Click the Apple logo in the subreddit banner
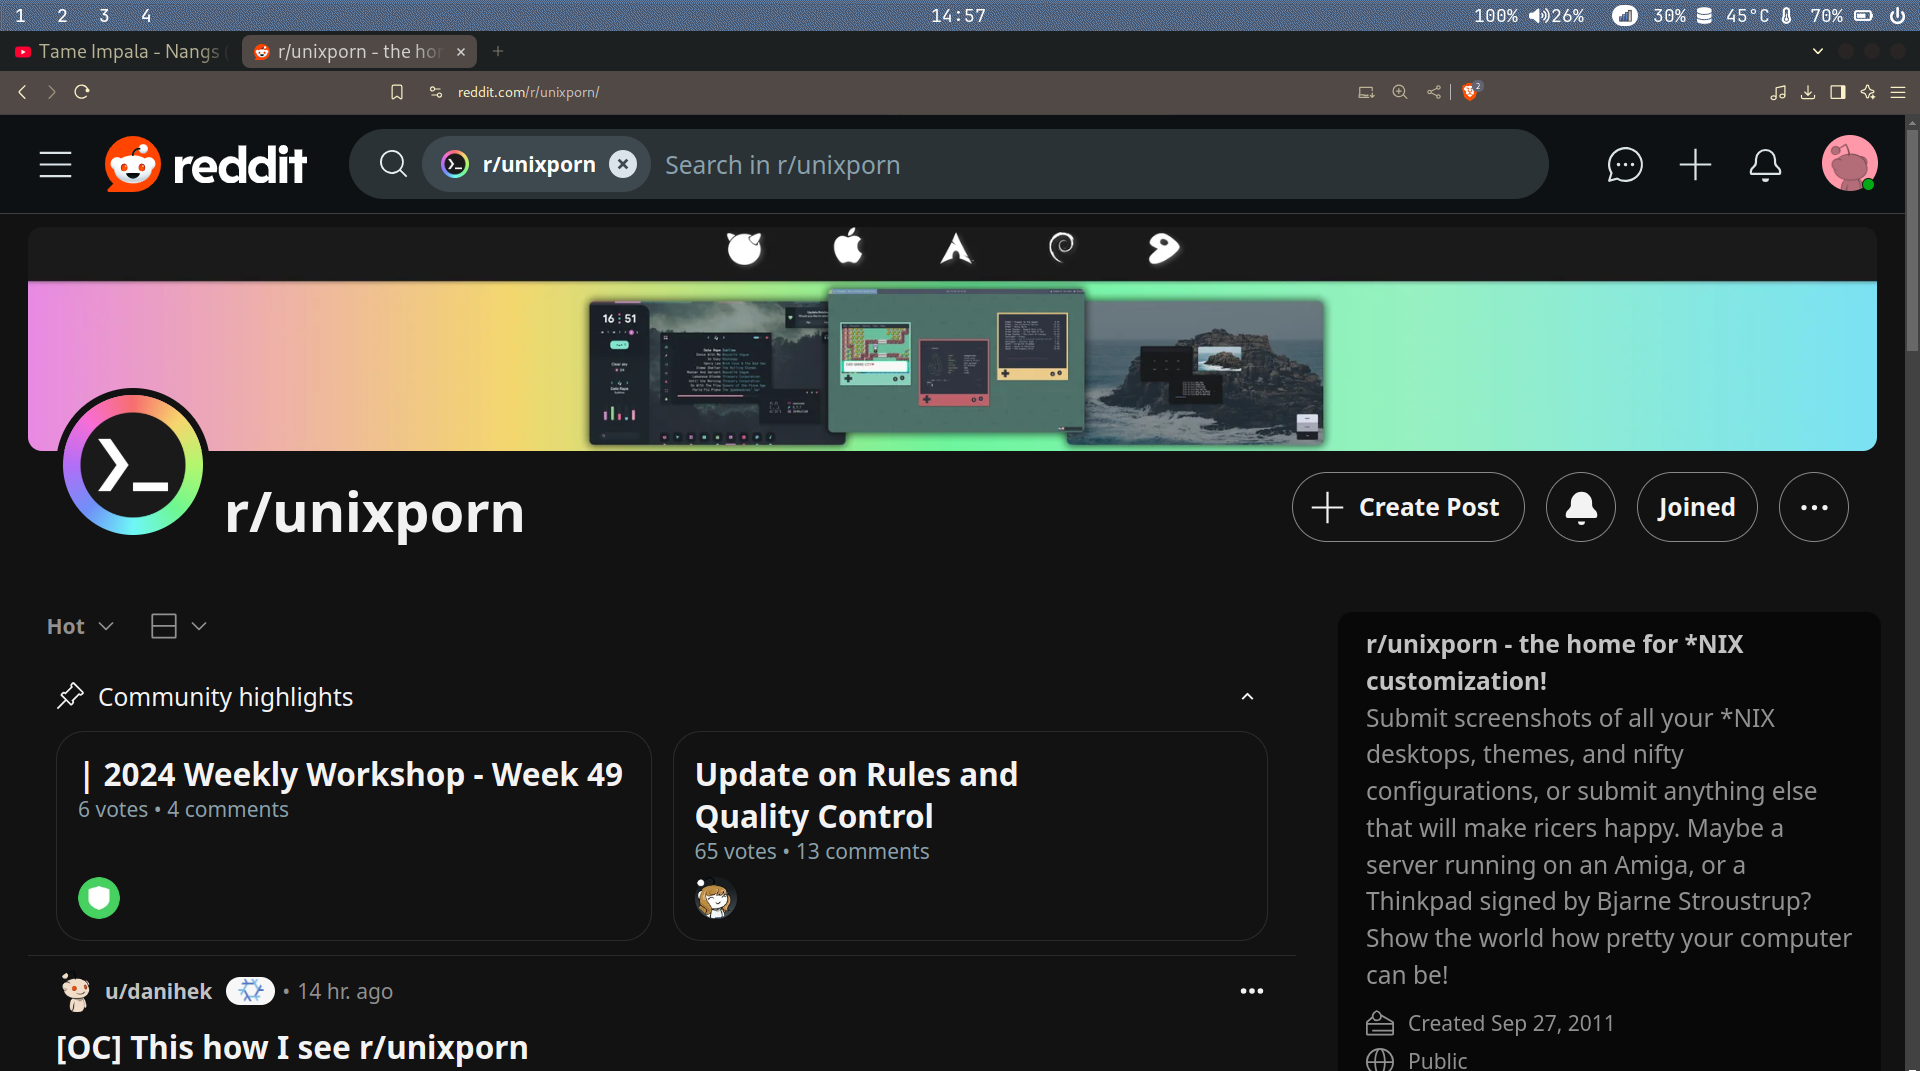This screenshot has width=1920, height=1071. [848, 248]
